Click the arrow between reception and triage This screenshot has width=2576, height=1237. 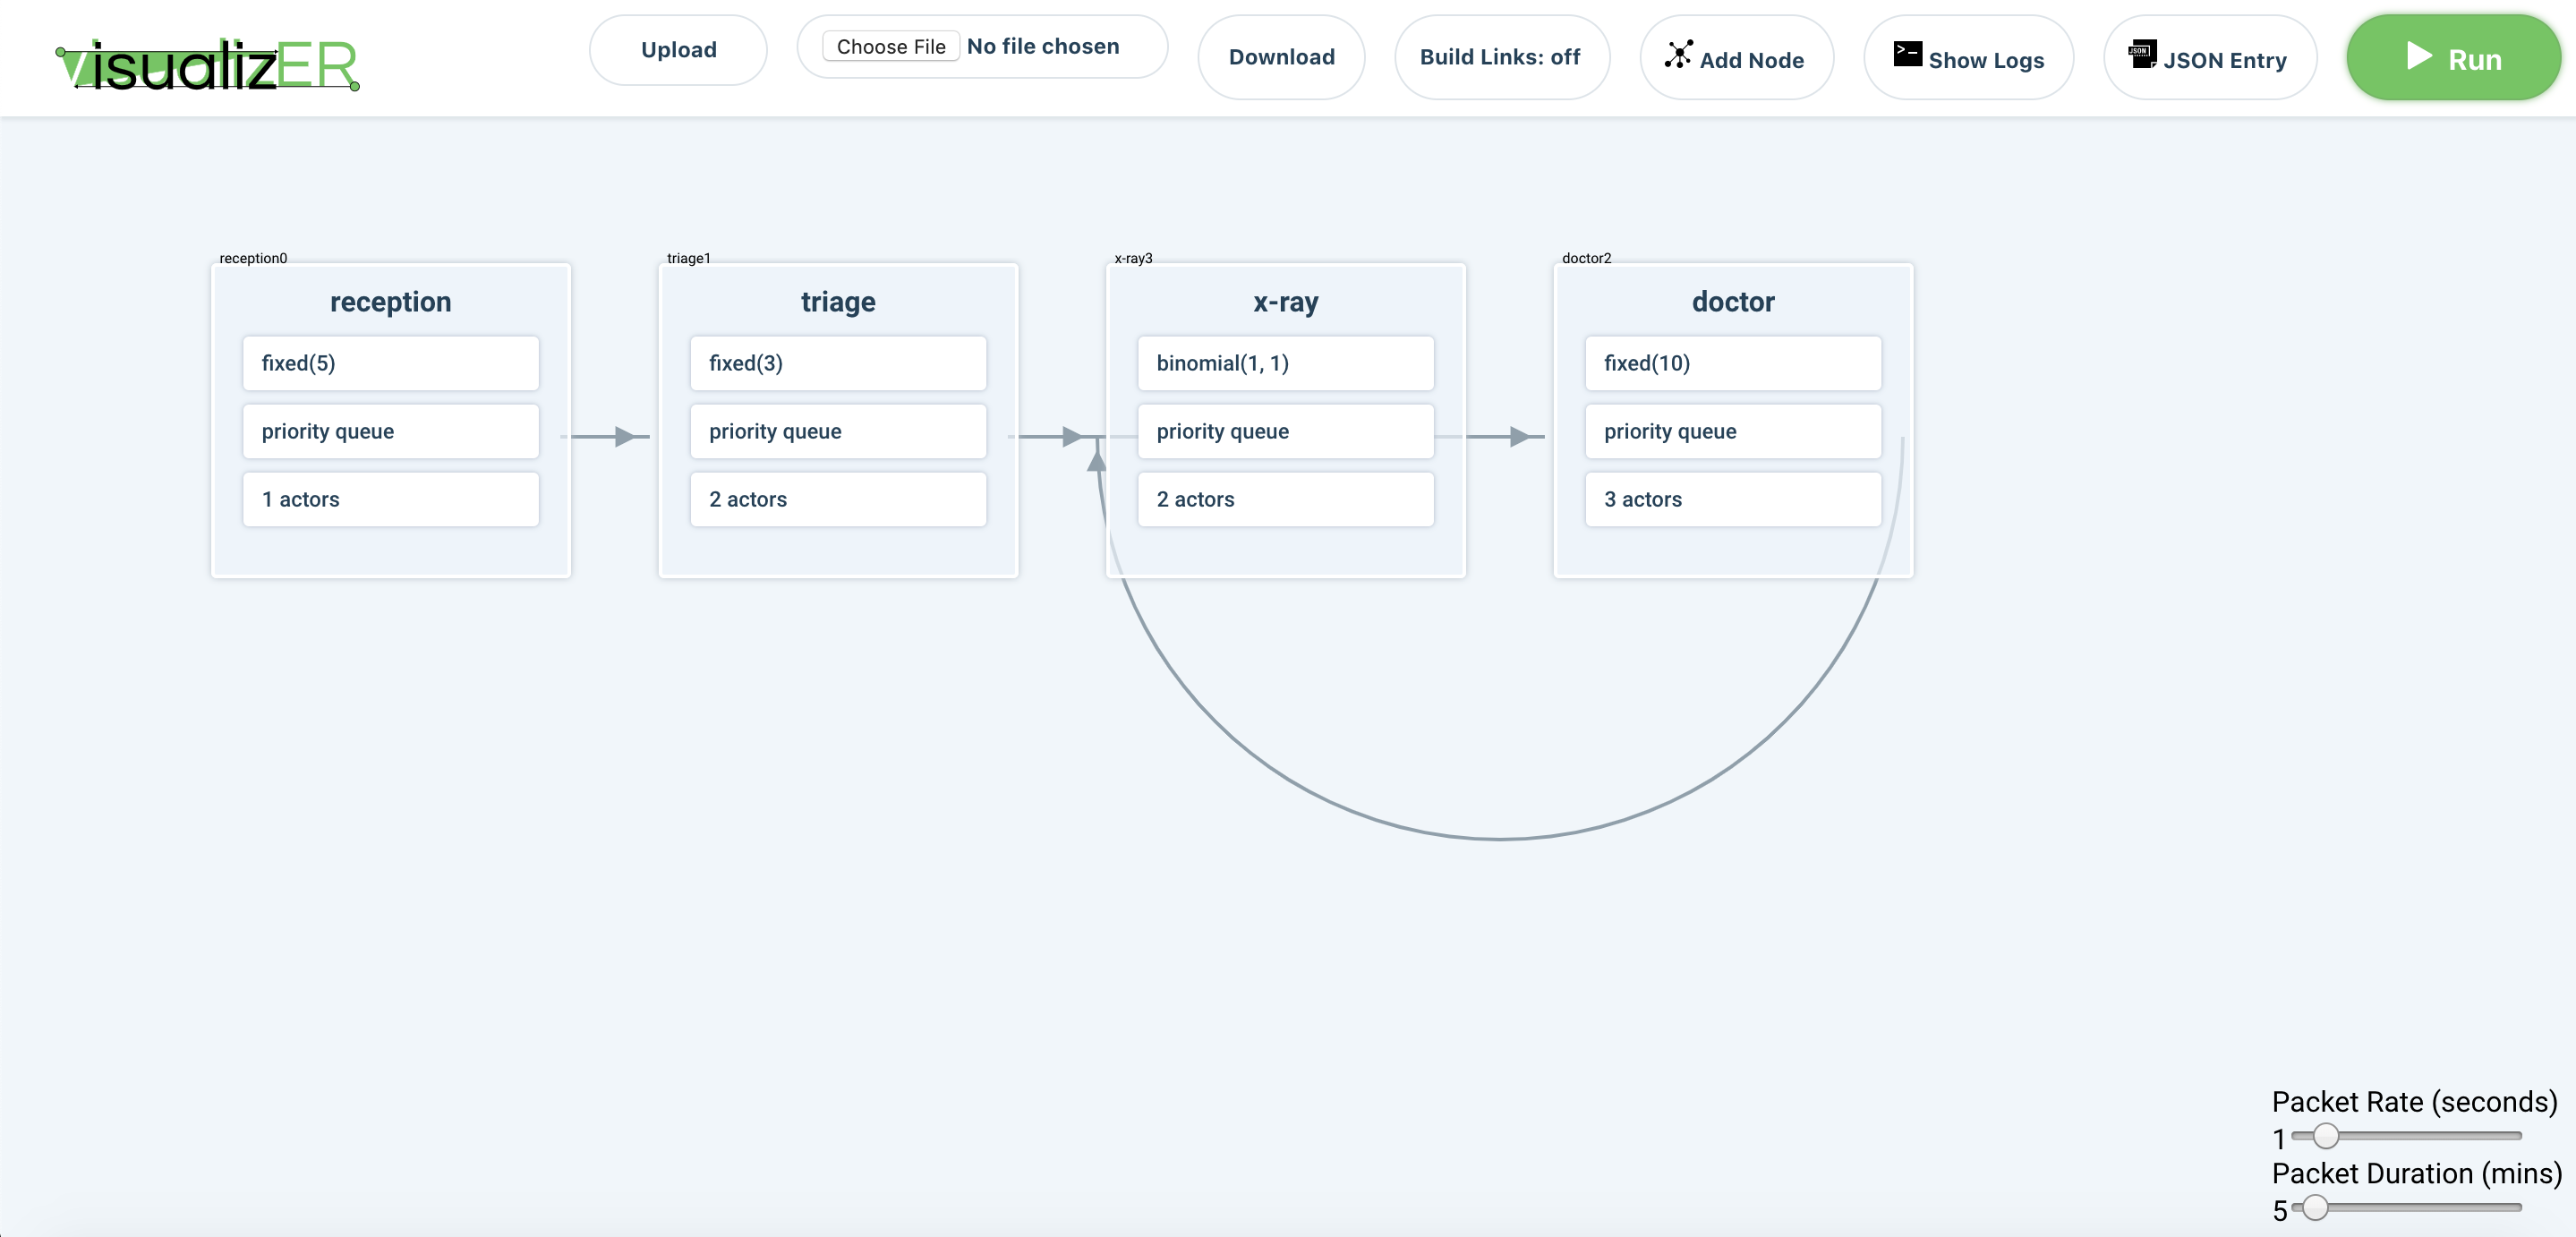click(x=623, y=437)
